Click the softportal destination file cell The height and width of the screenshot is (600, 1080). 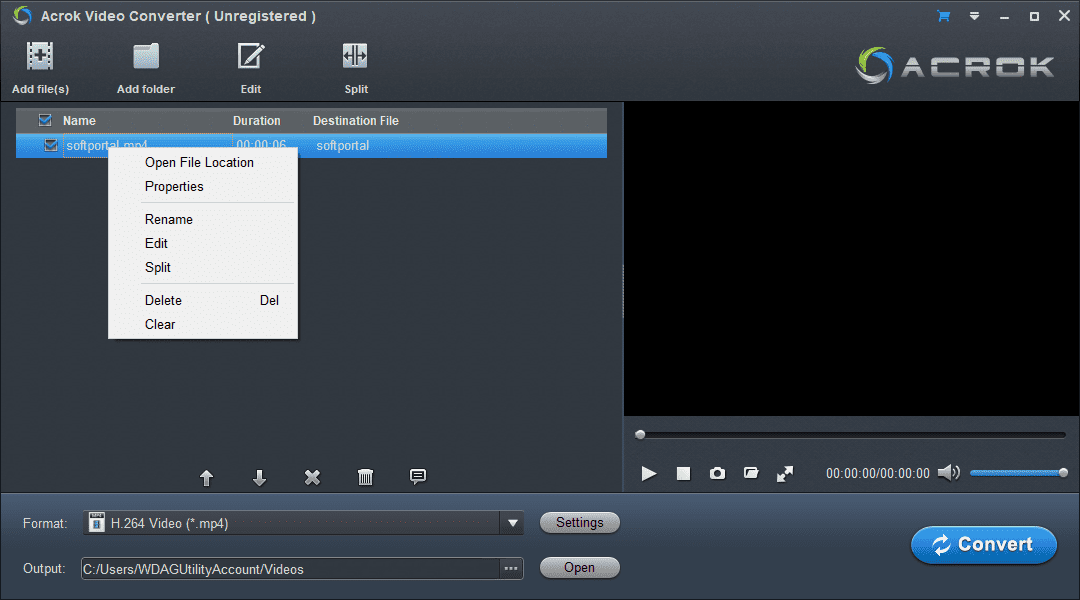pyautogui.click(x=342, y=145)
